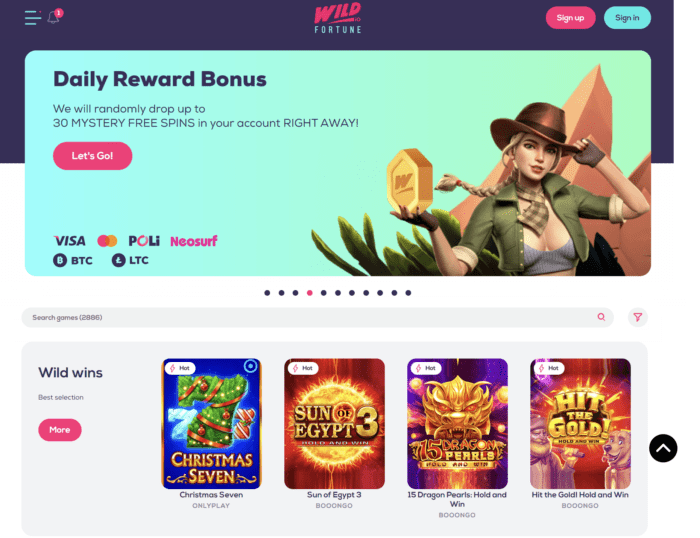
Task: Click the scroll-to-top arrow button
Action: coord(663,448)
